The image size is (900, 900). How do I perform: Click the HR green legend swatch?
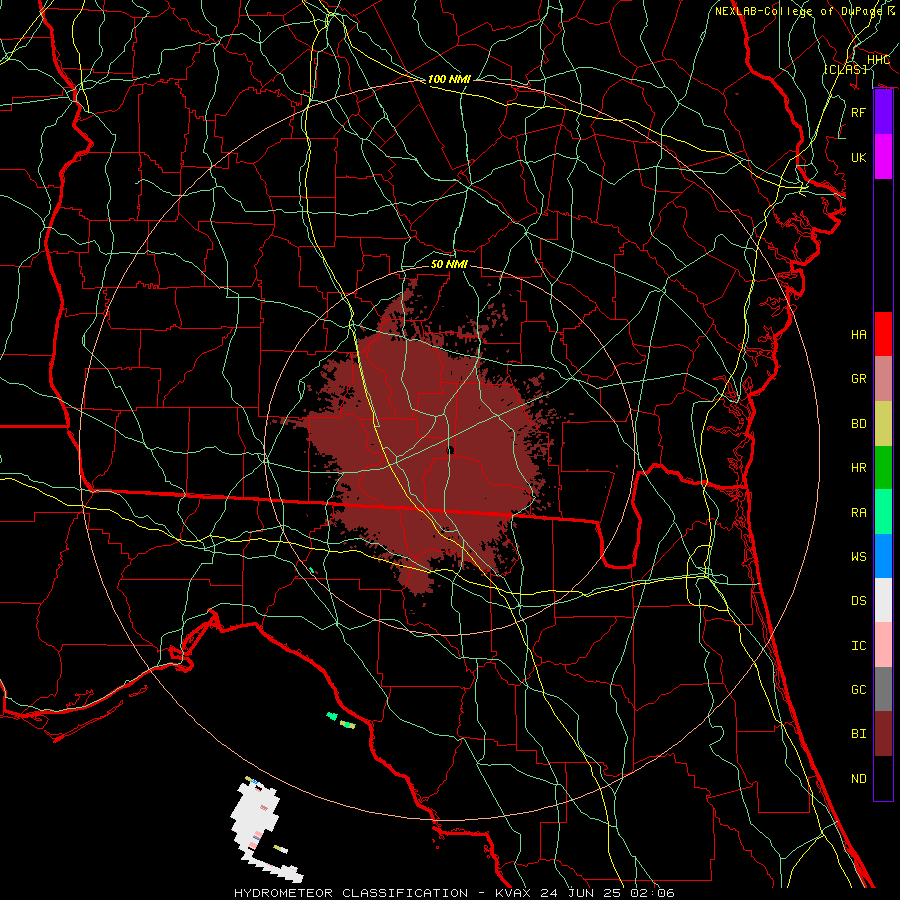pos(883,467)
